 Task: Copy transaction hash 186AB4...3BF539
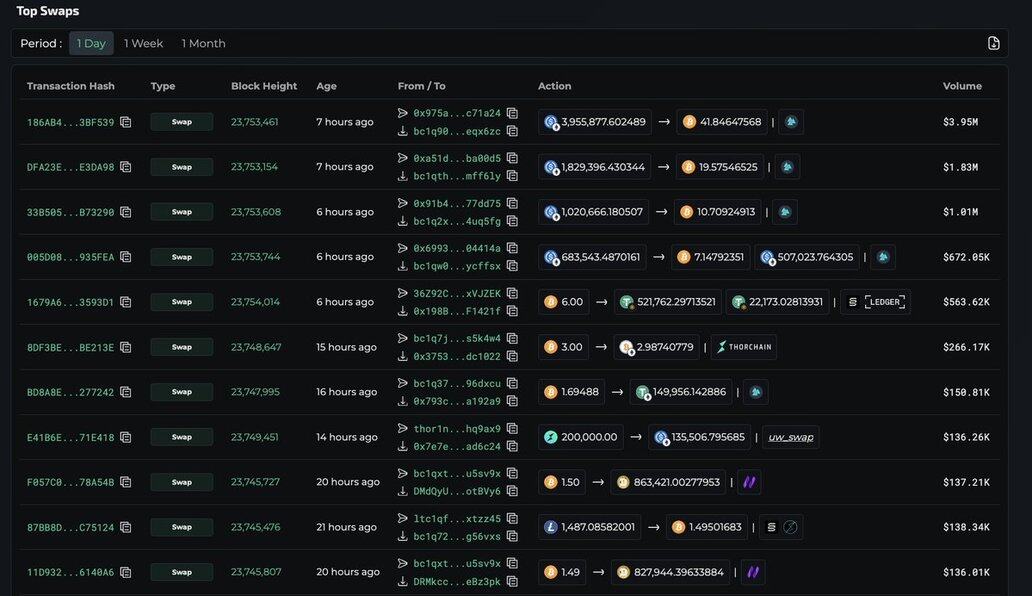(126, 122)
